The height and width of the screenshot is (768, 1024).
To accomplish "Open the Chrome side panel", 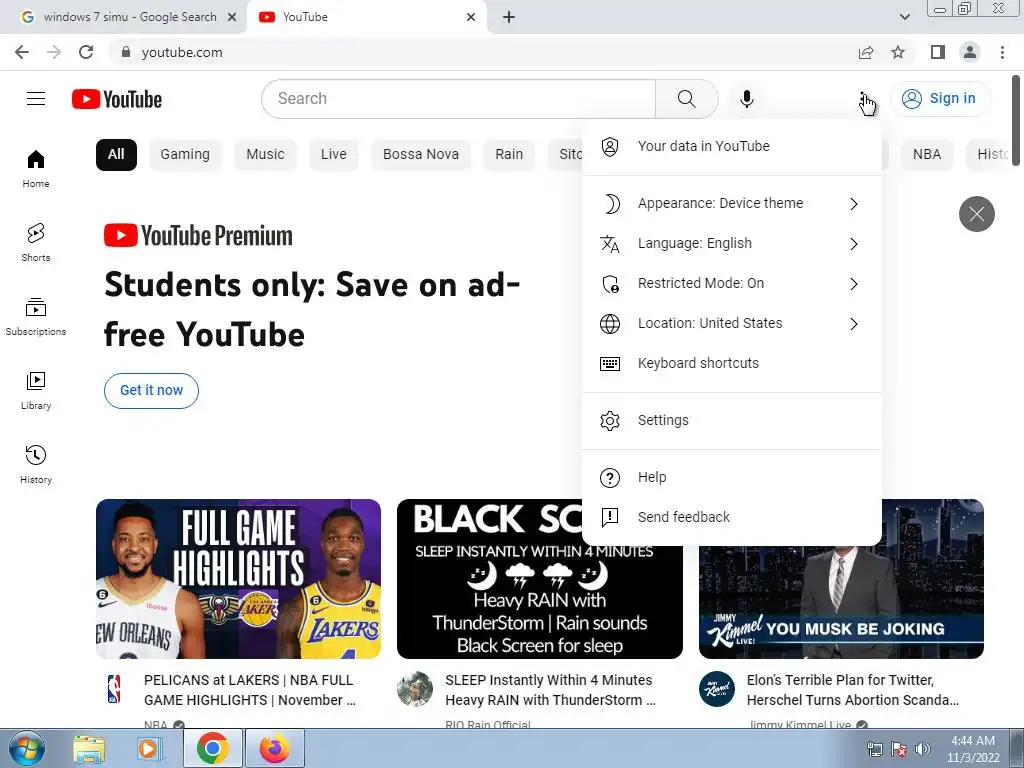I will click(938, 52).
